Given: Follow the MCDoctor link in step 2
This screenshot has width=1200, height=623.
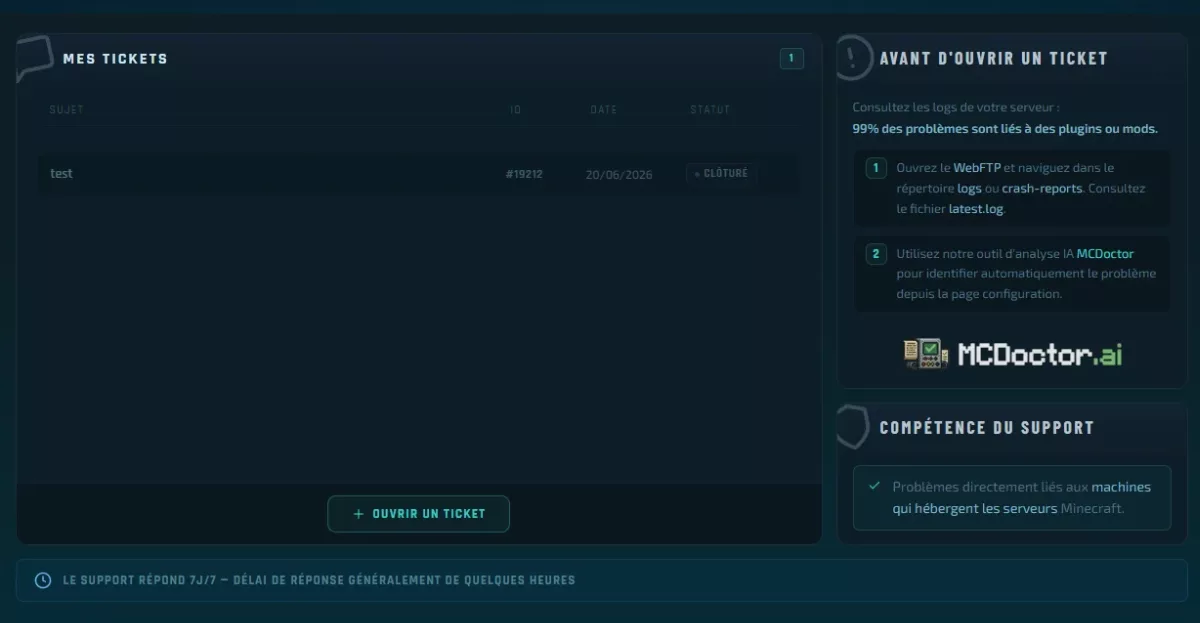Looking at the screenshot, I should [1105, 254].
